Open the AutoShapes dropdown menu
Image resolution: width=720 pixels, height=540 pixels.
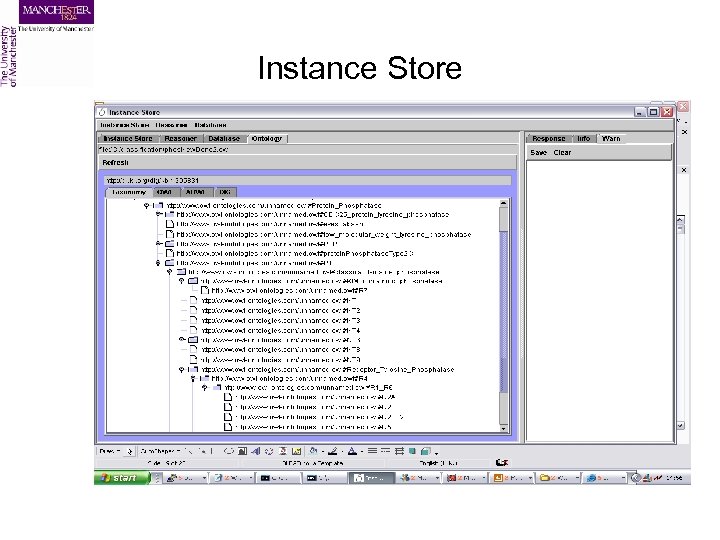pos(160,451)
